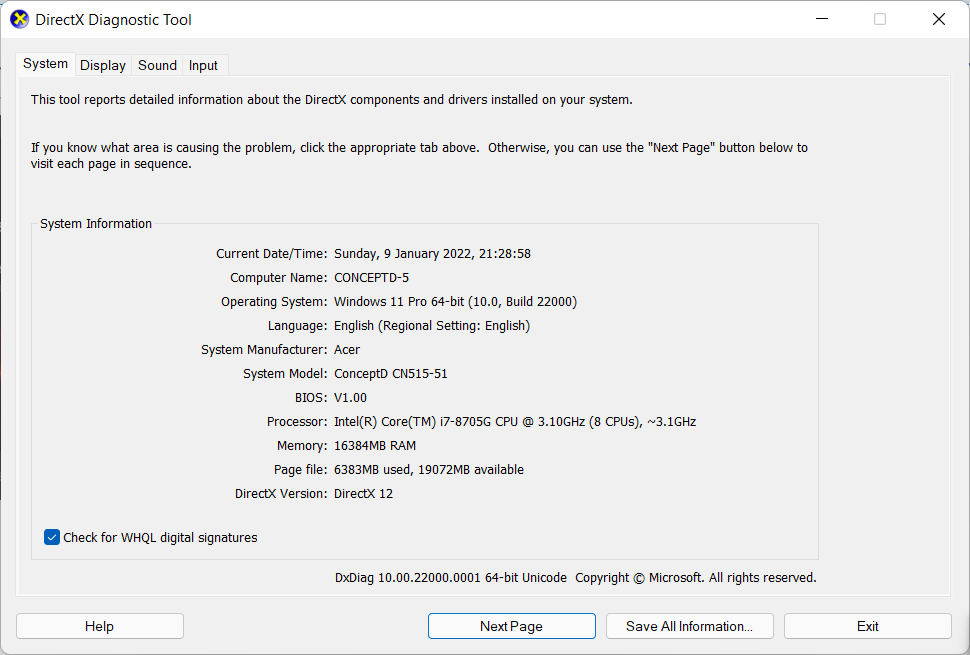Open the Save All Information dialog

tap(689, 625)
